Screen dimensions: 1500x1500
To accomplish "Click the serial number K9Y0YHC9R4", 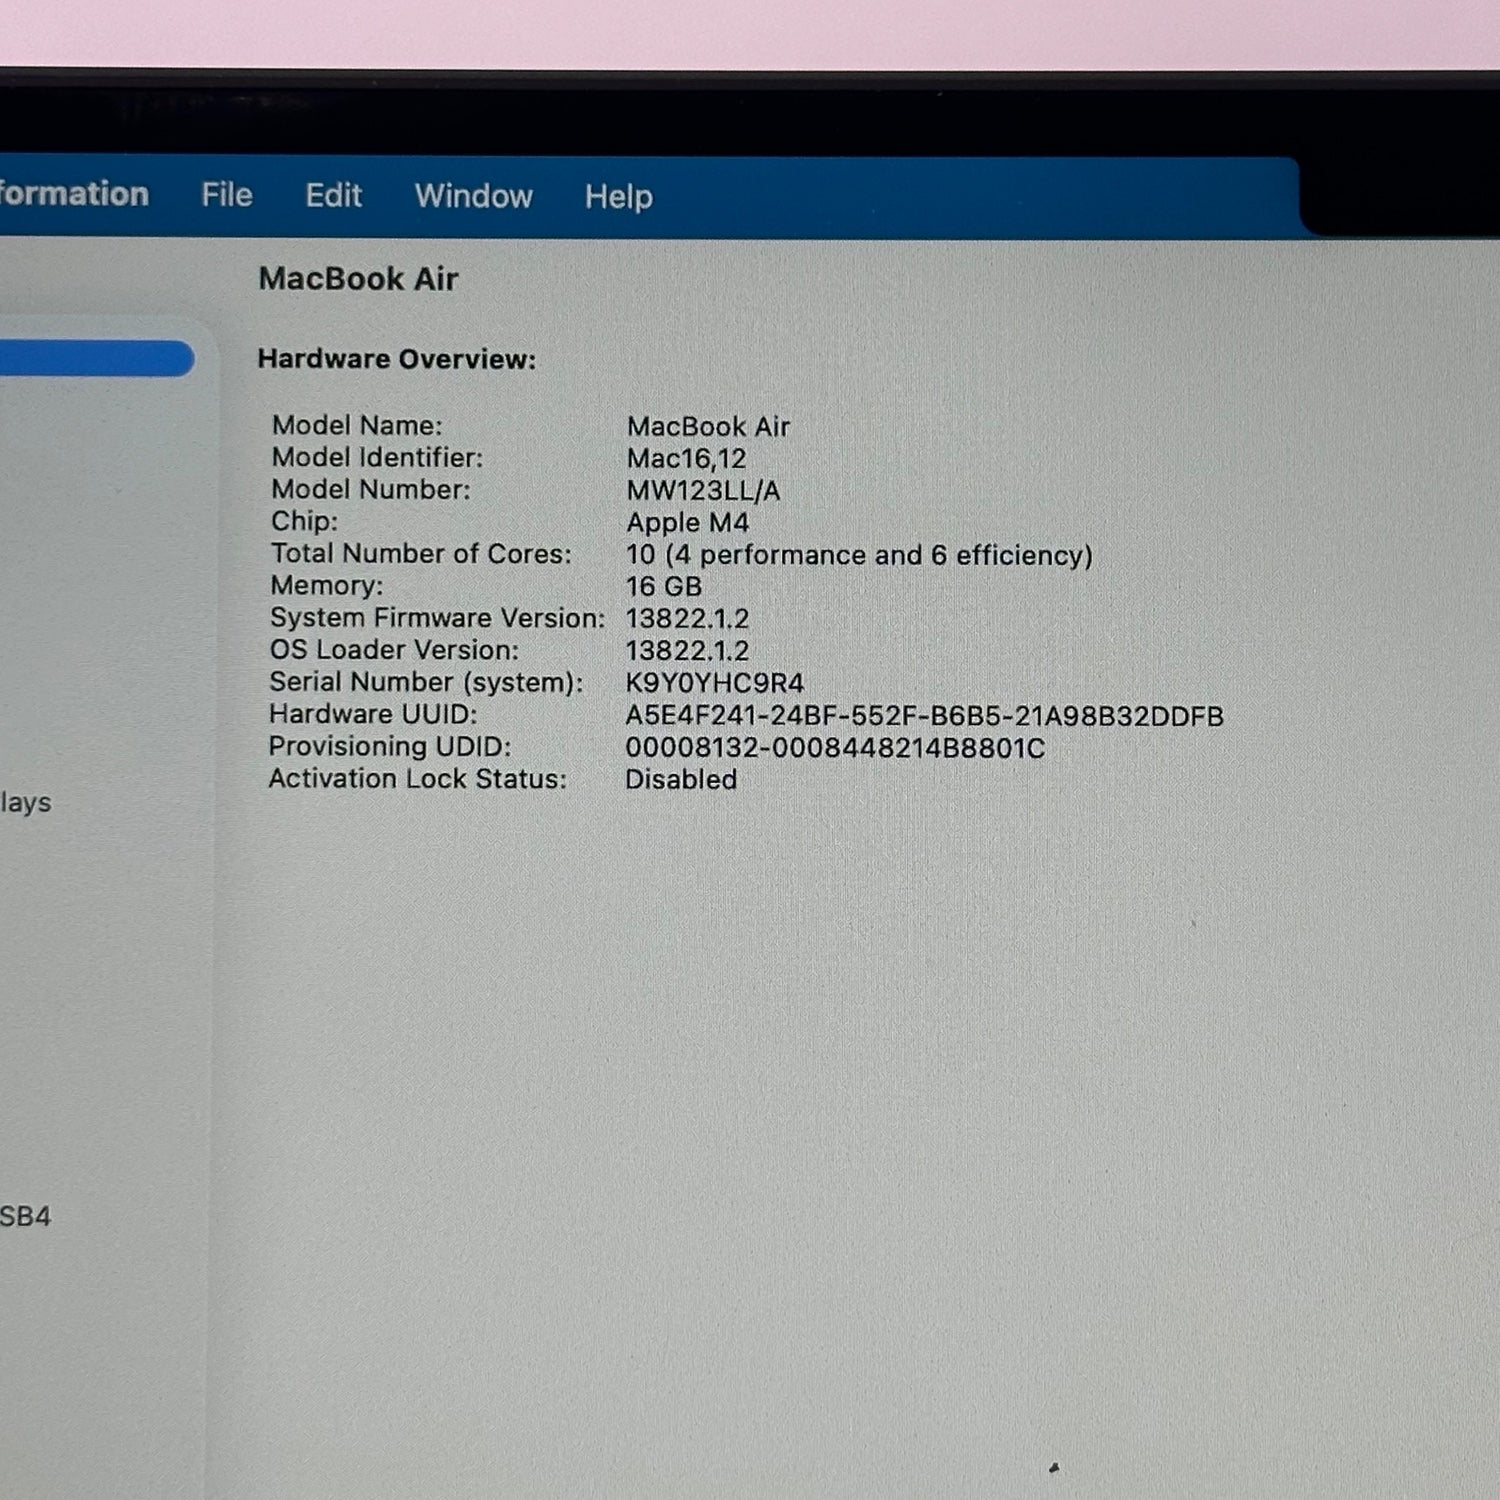I will click(714, 683).
